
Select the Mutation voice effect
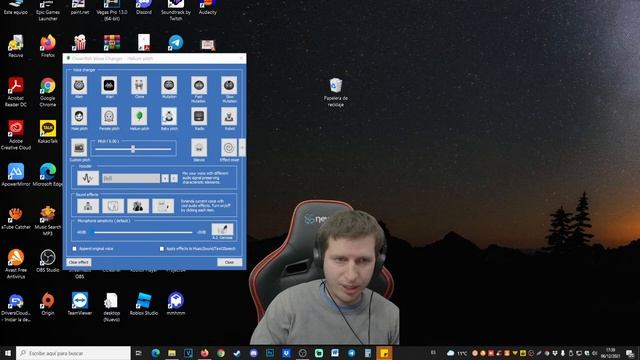169,86
